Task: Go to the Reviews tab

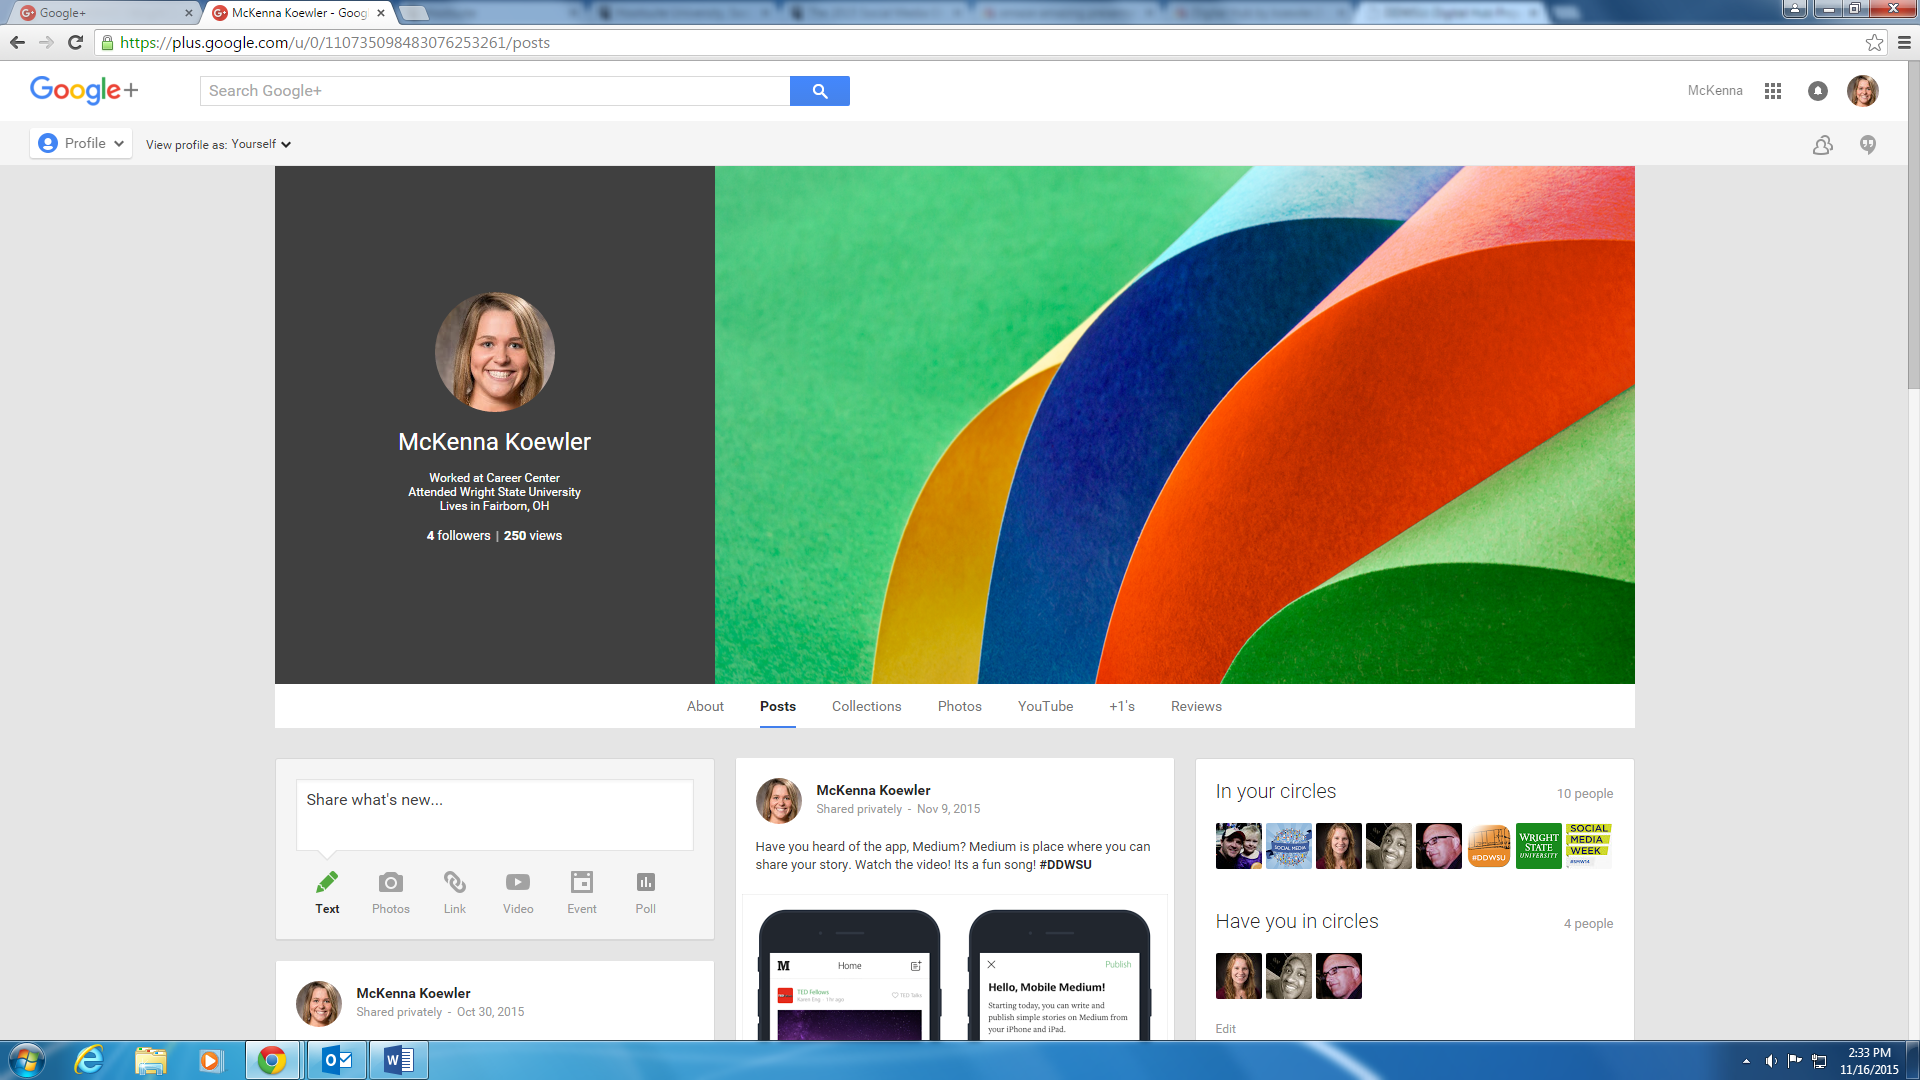Action: 1196,706
